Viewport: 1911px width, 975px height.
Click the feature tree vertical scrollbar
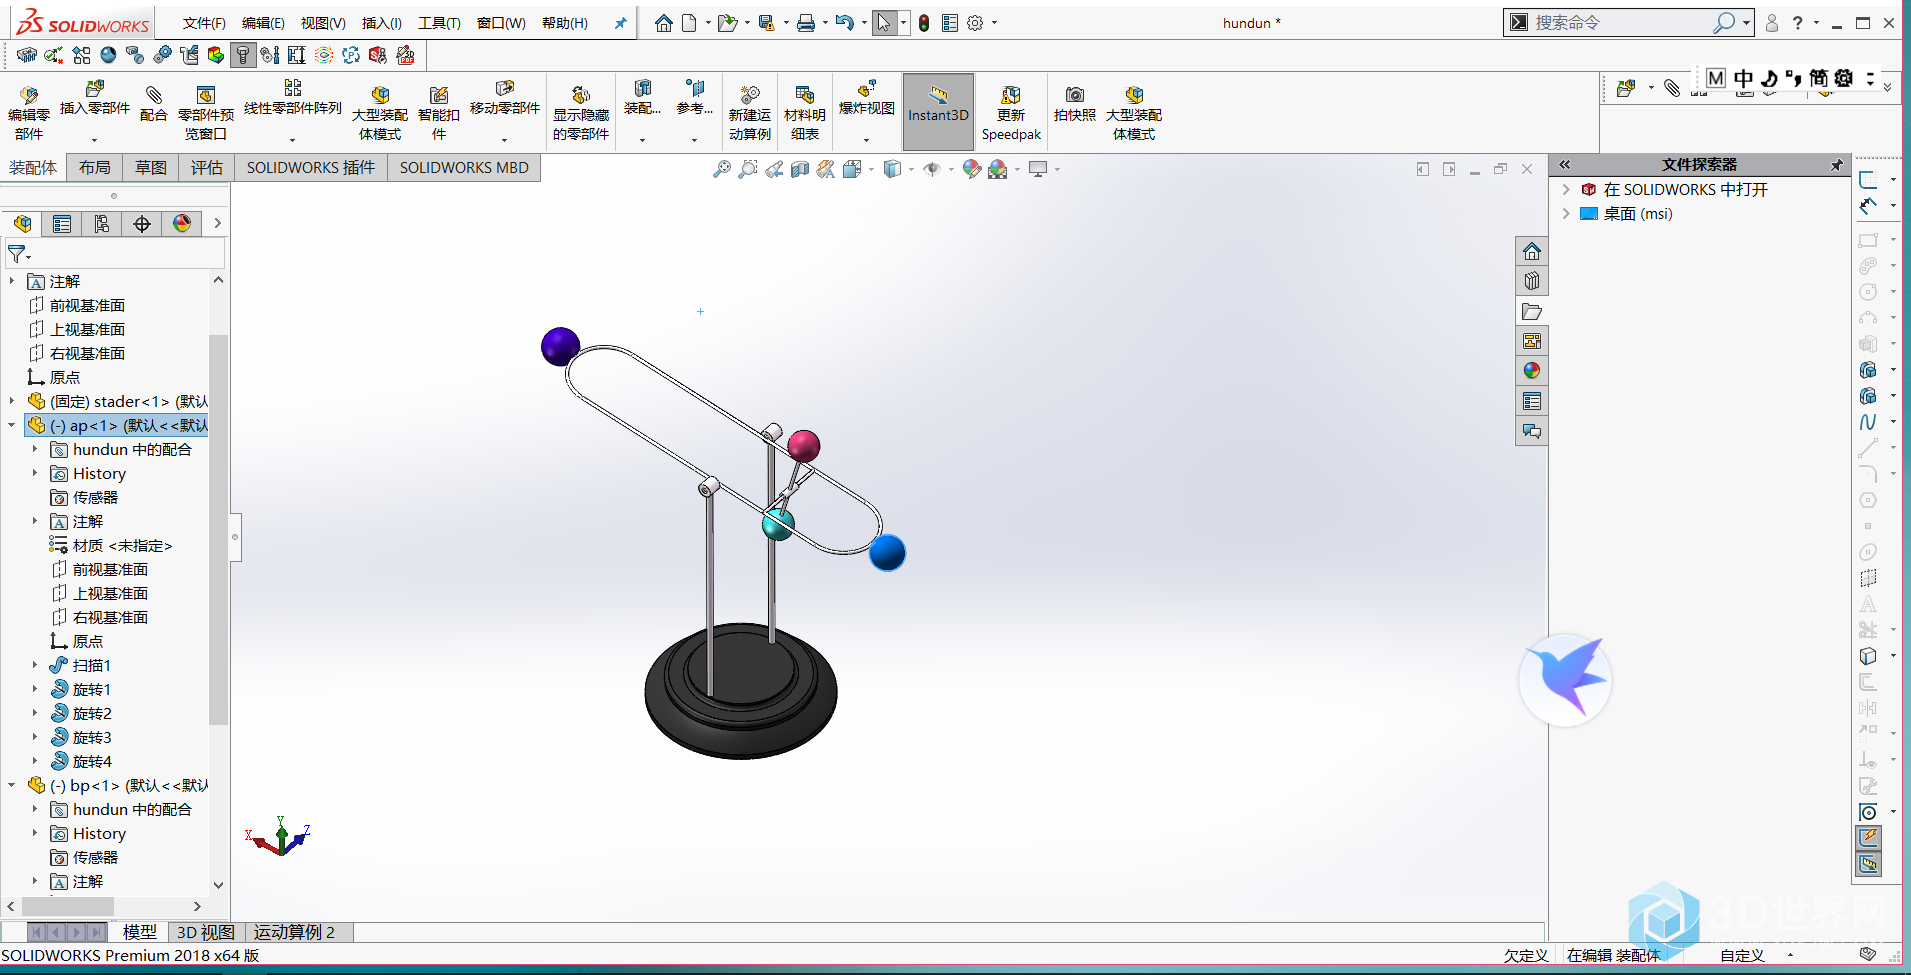[219, 530]
